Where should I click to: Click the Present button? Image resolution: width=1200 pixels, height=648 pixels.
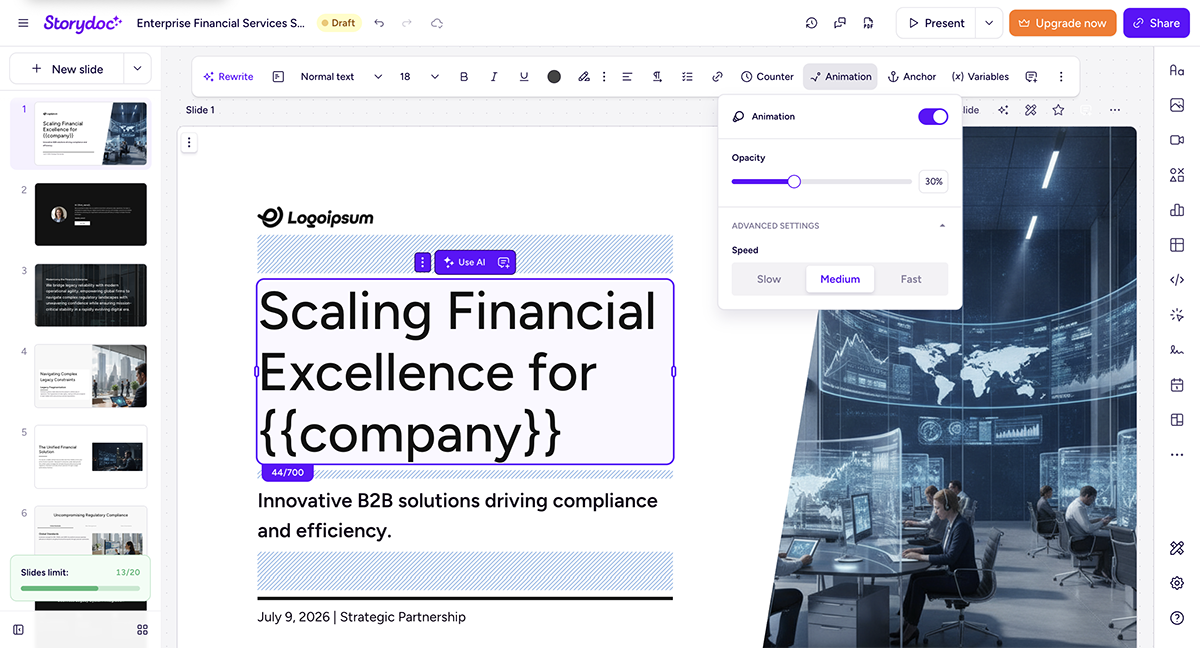point(936,23)
